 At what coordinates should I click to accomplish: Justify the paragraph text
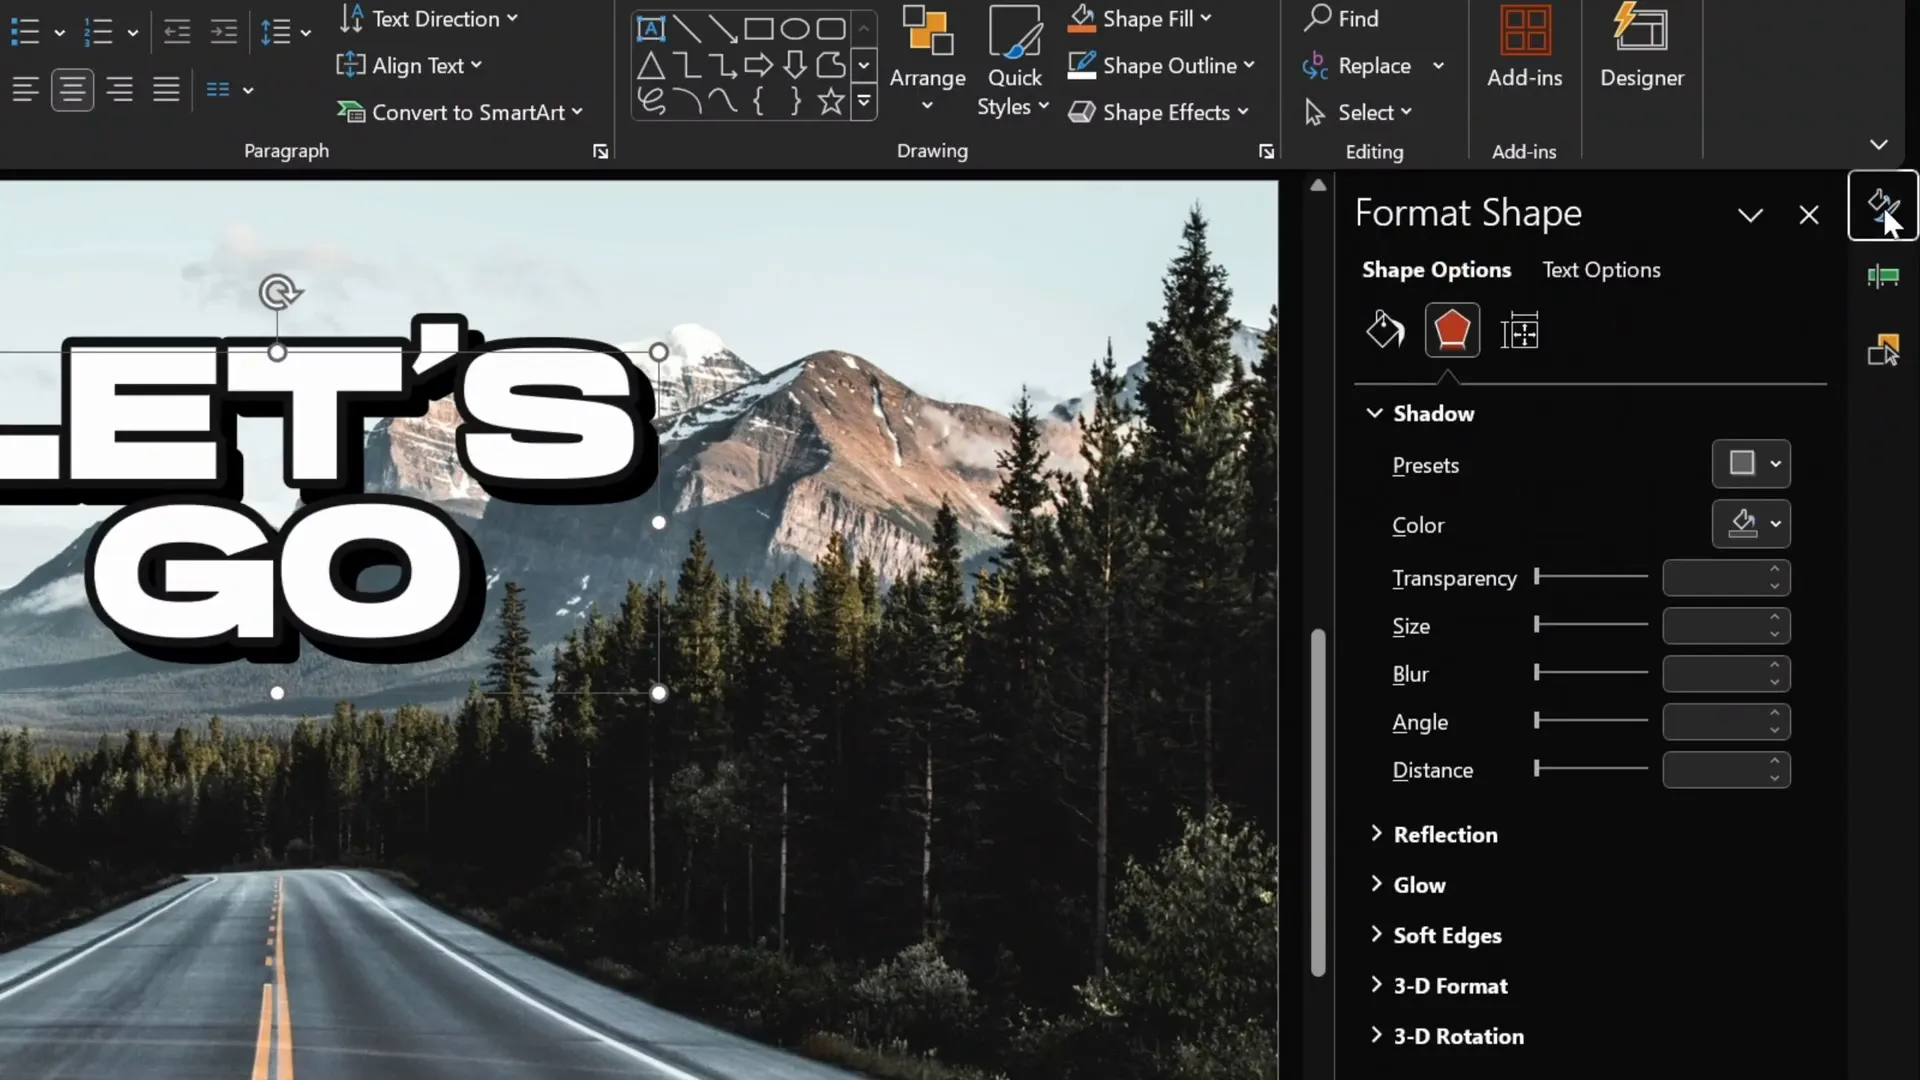pyautogui.click(x=166, y=90)
